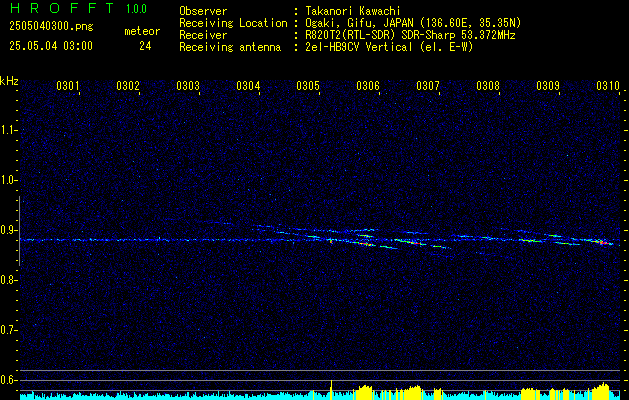629x400 pixels.
Task: Click the 0303 time marker
Action: click(x=188, y=86)
